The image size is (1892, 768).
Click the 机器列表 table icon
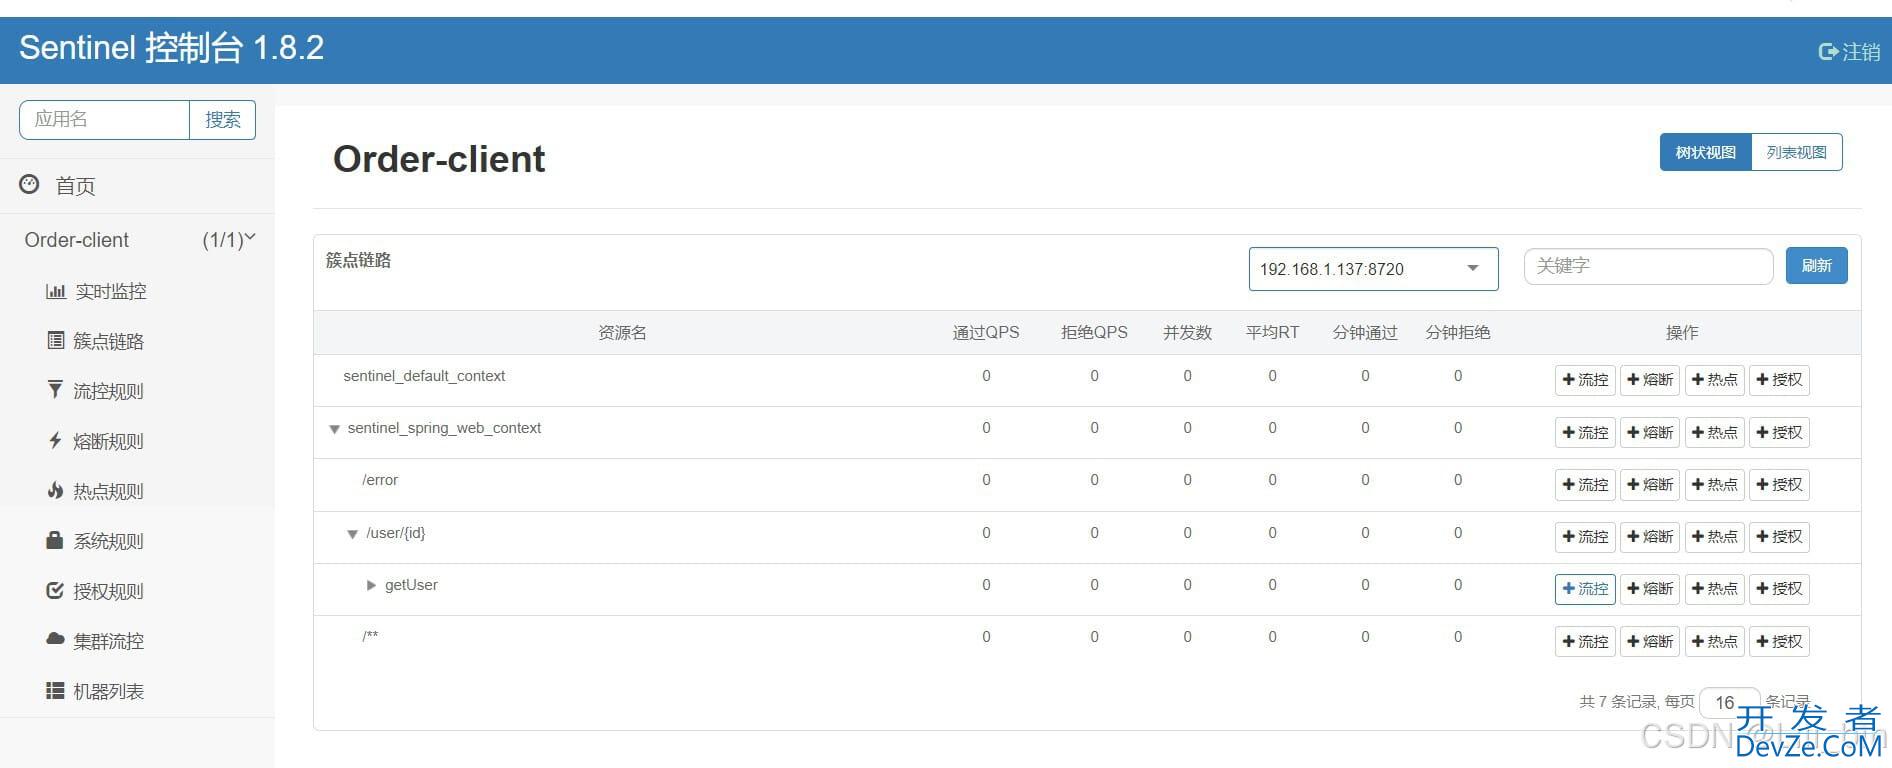coord(56,690)
